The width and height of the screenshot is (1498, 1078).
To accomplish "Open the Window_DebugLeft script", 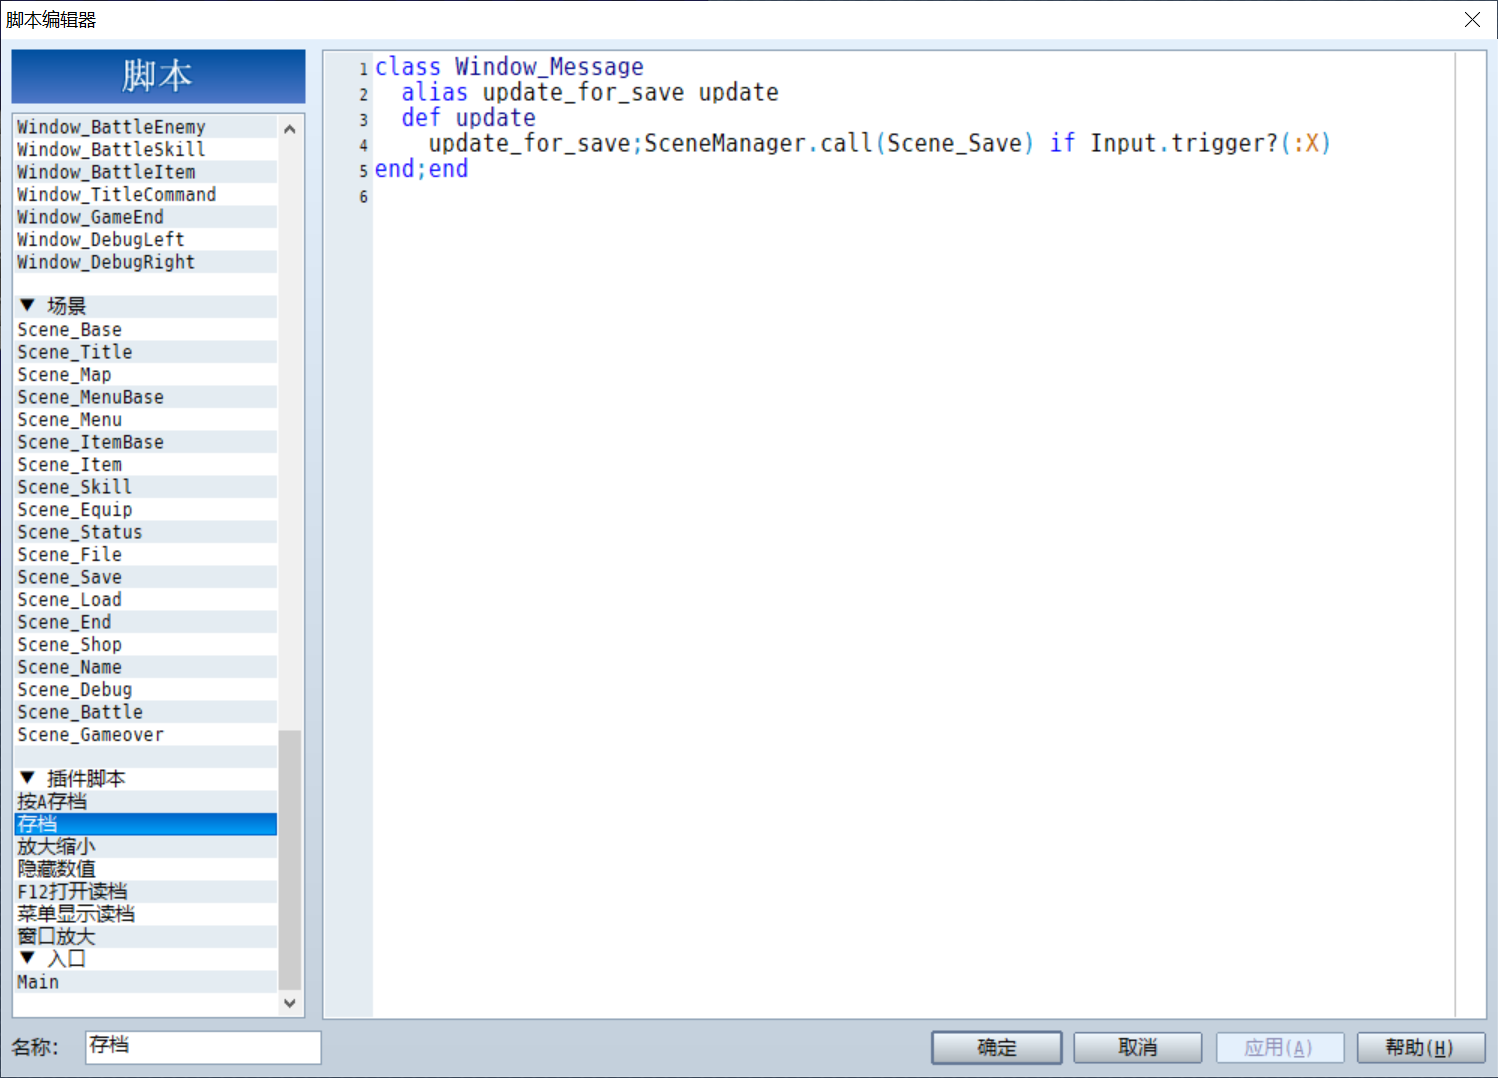I will tap(146, 239).
